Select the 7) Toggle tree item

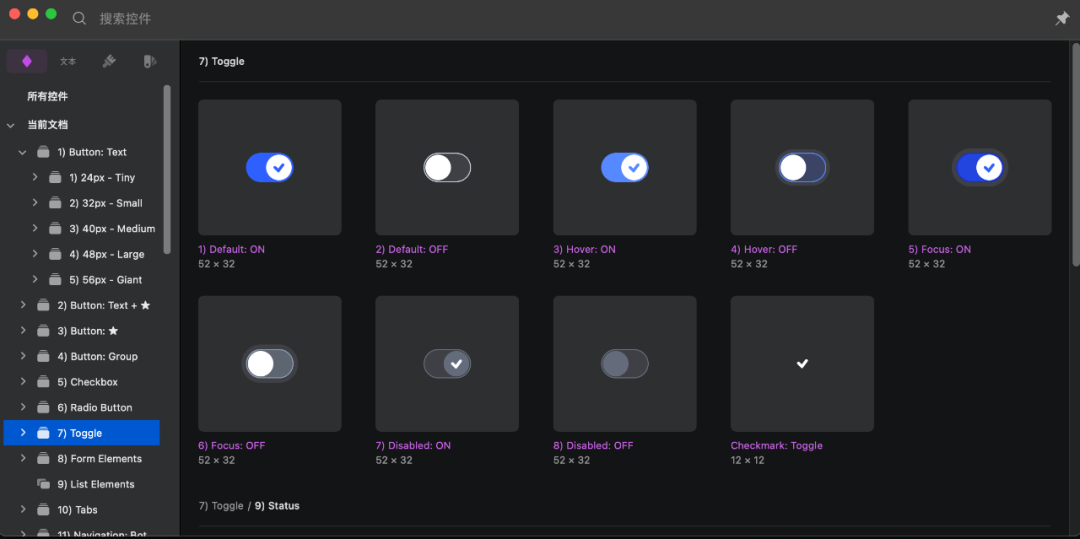point(81,433)
